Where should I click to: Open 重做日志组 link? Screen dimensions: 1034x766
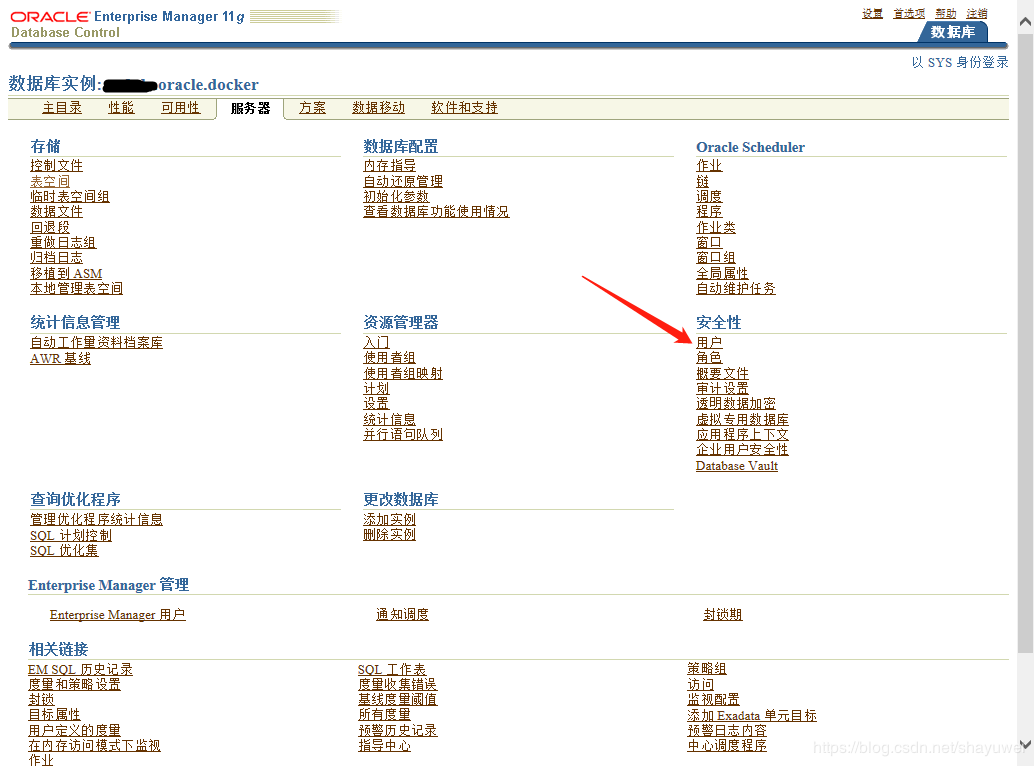(x=63, y=243)
